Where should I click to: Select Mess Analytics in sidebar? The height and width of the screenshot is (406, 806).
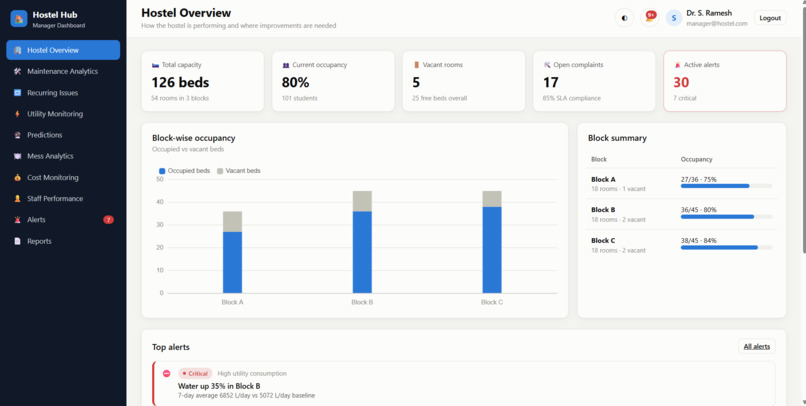click(x=63, y=156)
